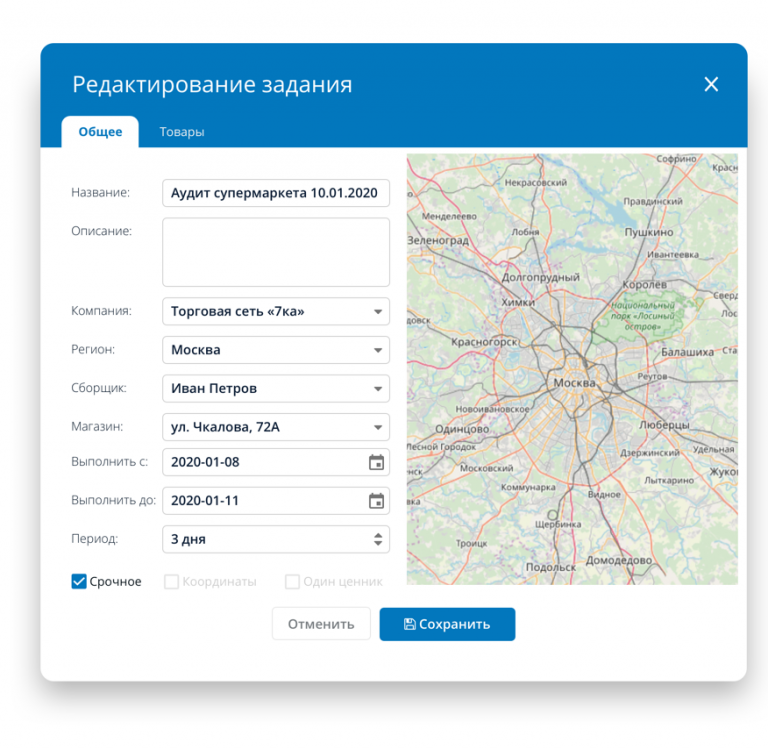Image resolution: width=768 pixels, height=749 pixels.
Task: Click the Выполнить с date field
Action: (x=276, y=462)
